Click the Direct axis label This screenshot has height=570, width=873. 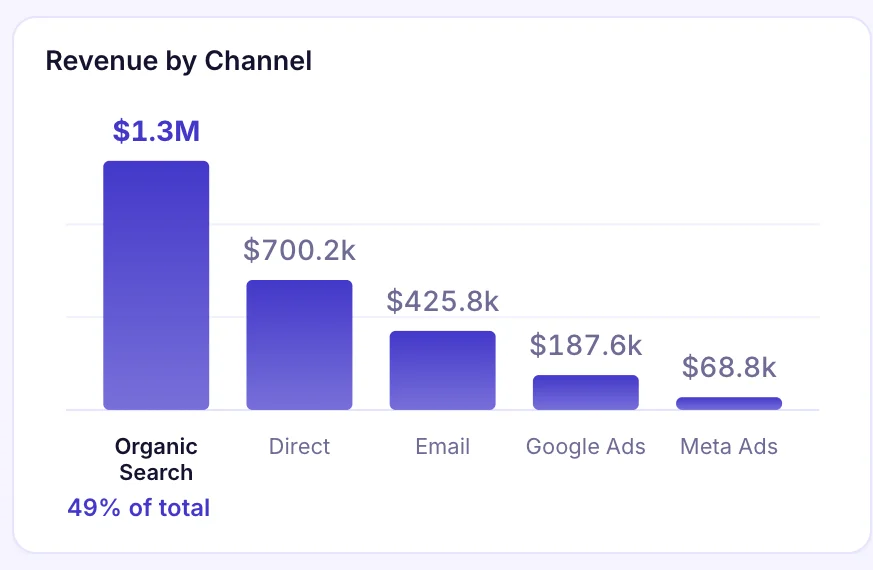click(300, 446)
